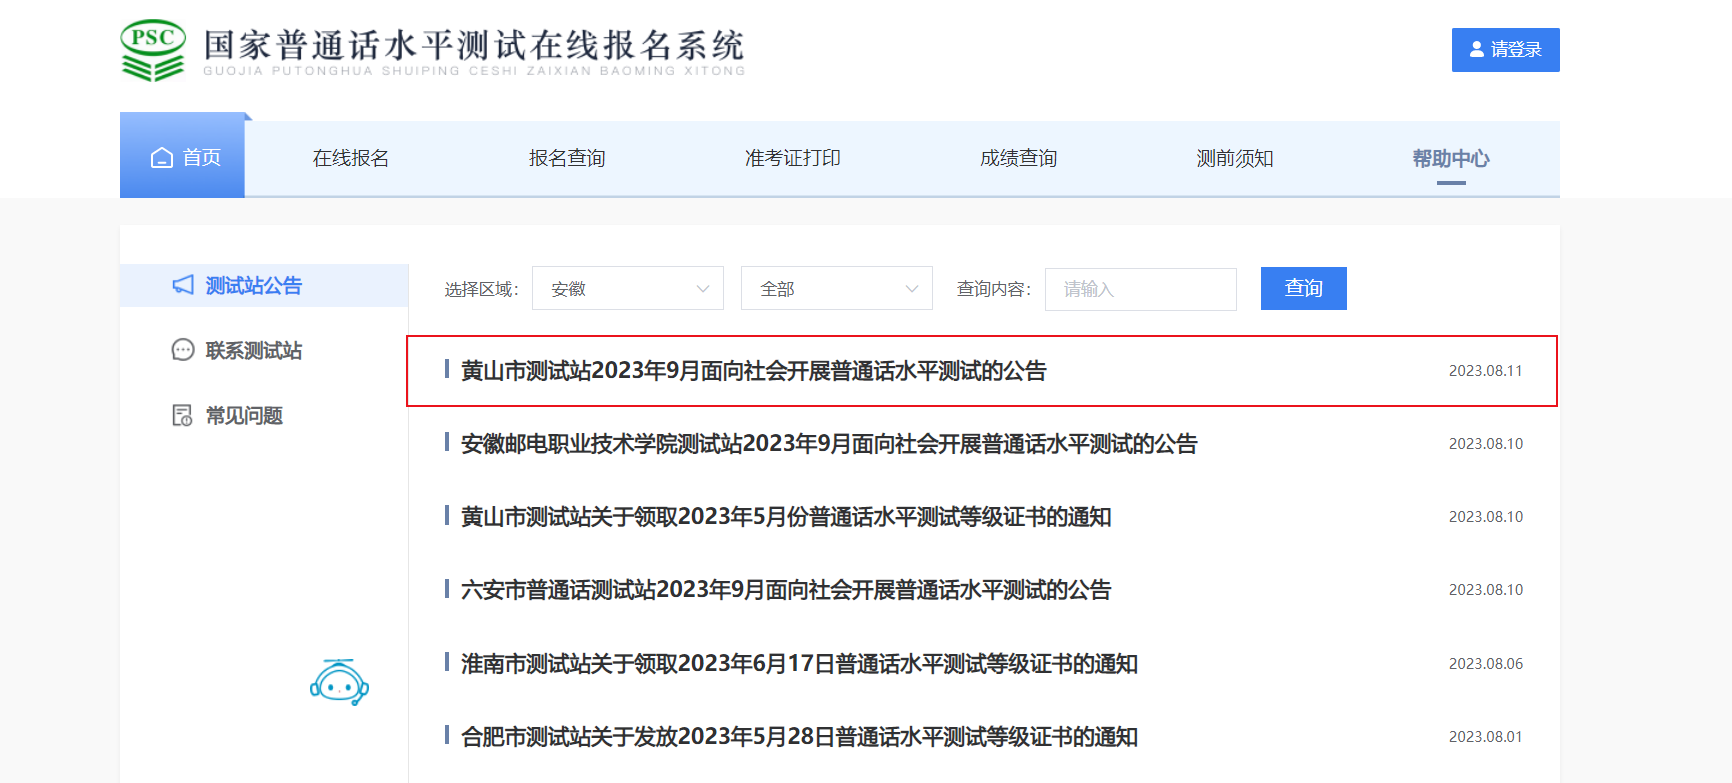1732x783 pixels.
Task: Open the robot customer service assistant
Action: (339, 682)
